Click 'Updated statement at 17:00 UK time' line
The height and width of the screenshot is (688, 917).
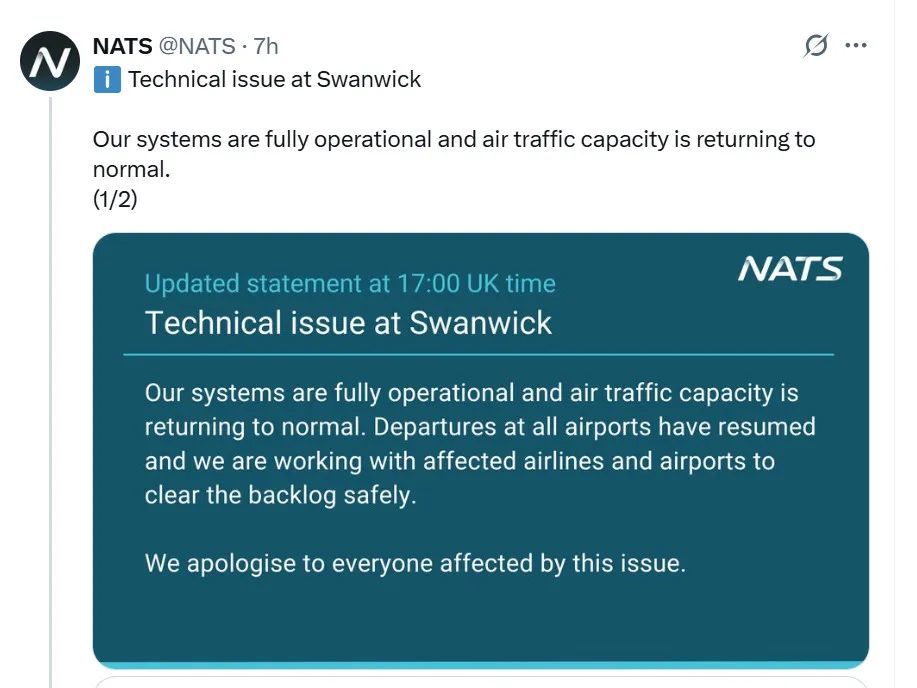[x=350, y=283]
